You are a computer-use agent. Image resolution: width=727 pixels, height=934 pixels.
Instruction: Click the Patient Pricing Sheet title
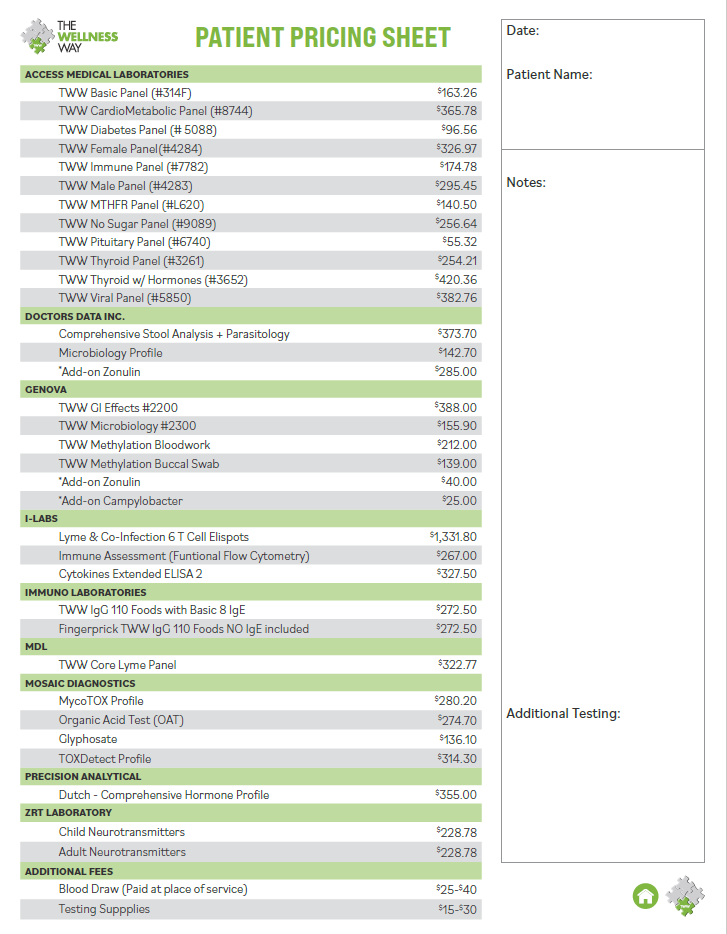tap(322, 38)
